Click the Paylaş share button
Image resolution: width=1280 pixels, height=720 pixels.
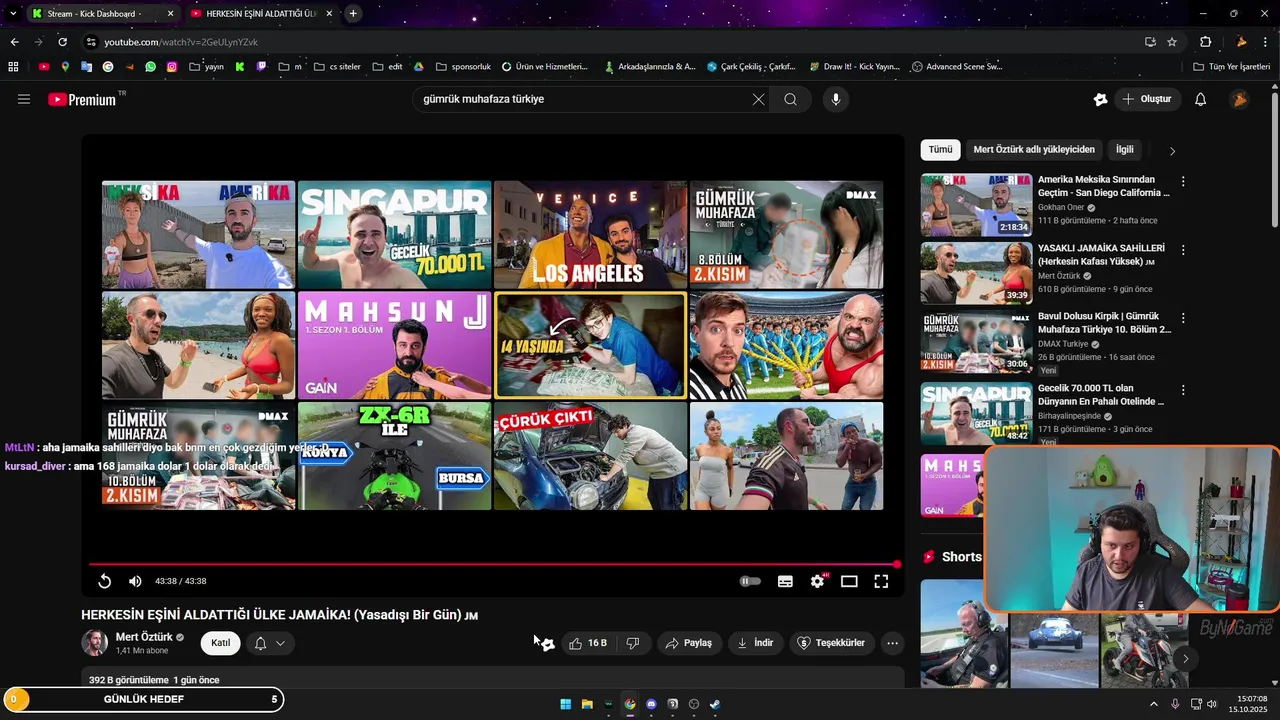(x=689, y=643)
